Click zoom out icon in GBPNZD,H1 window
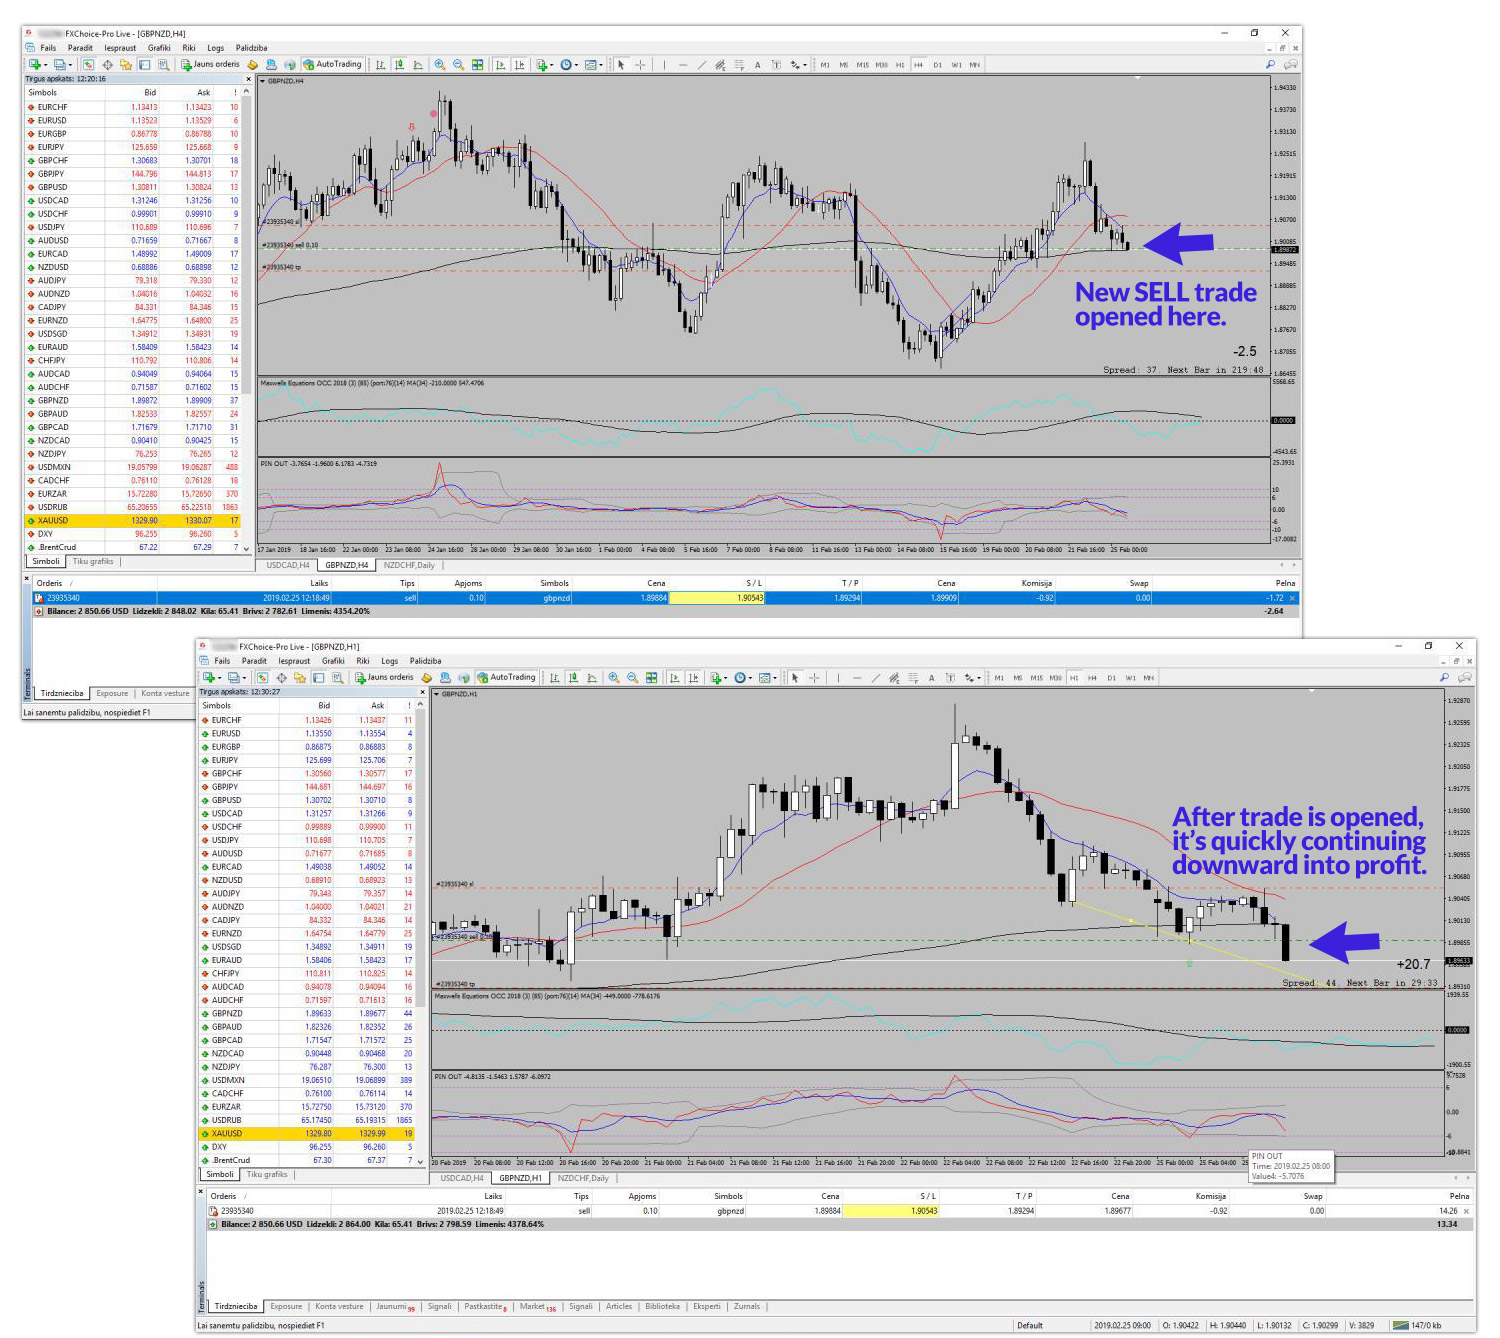Viewport: 1500px width, 1338px height. point(632,678)
